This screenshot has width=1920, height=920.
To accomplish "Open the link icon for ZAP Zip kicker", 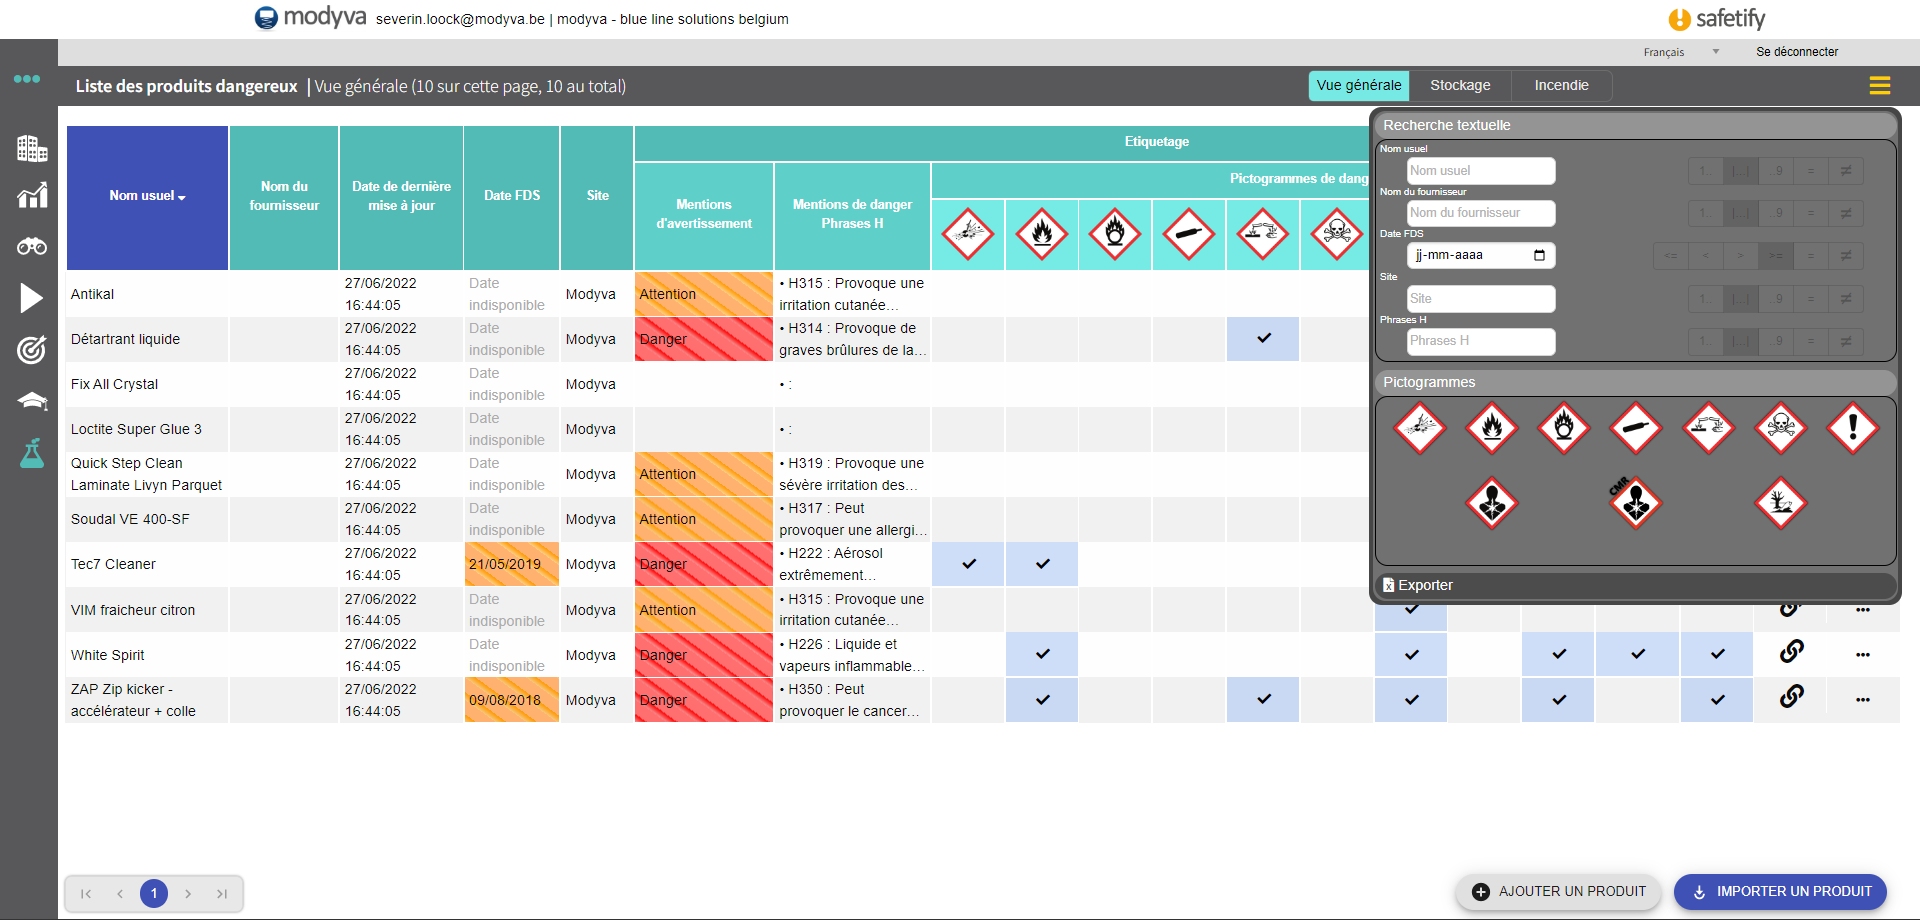I will pos(1792,696).
